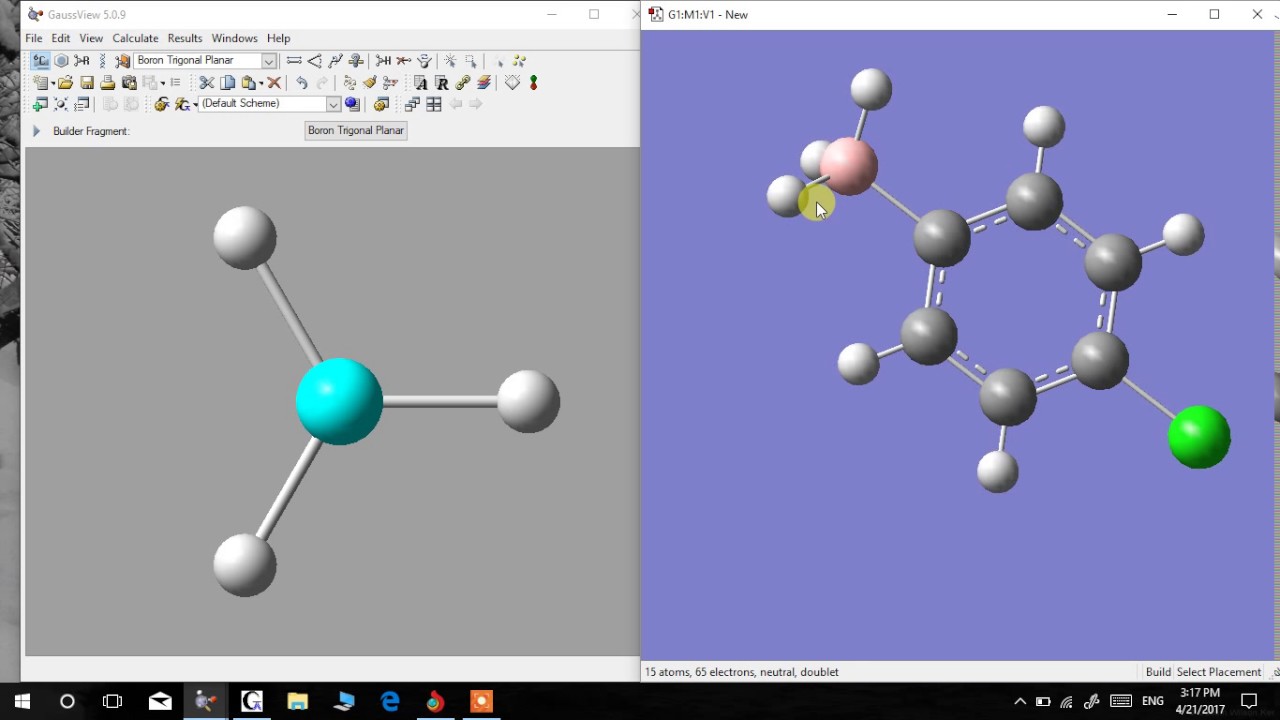Toggle the marquee rubber-band select tool
The width and height of the screenshot is (1280, 720).
(x=471, y=61)
